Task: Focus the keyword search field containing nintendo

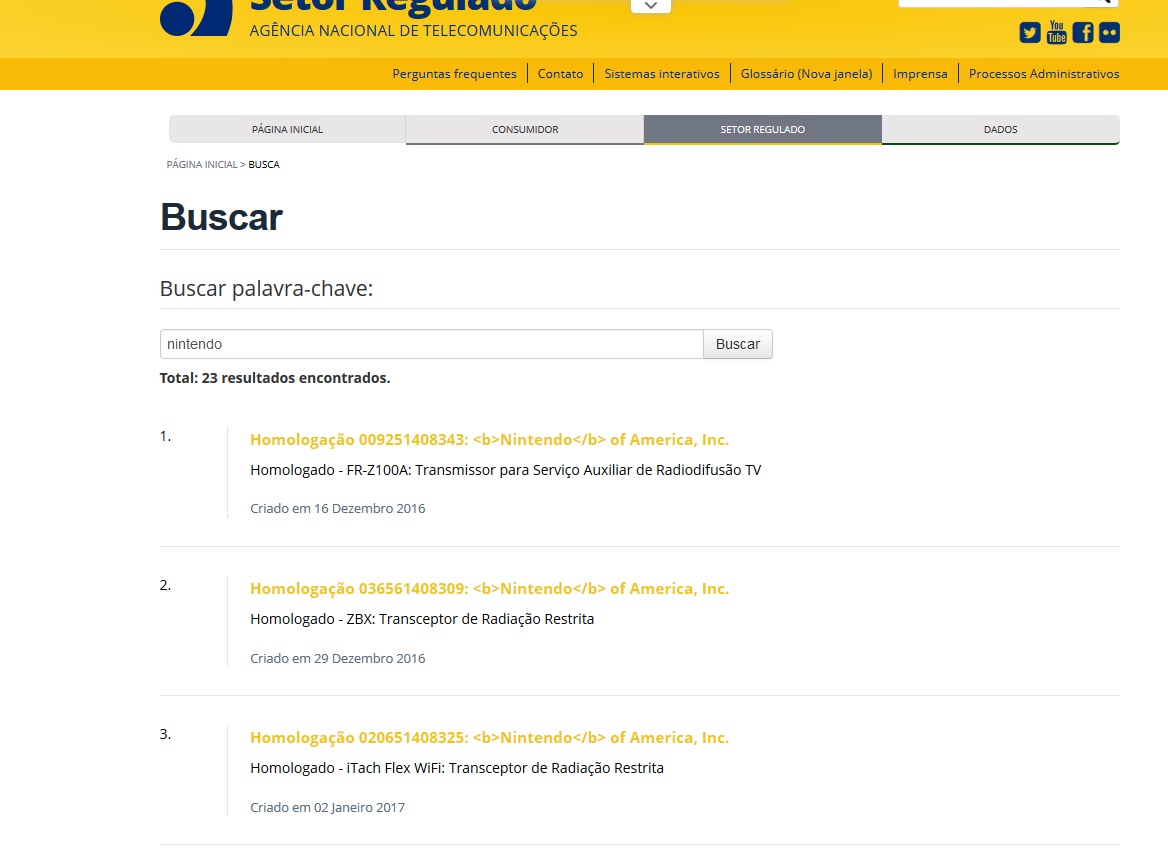Action: (x=431, y=344)
